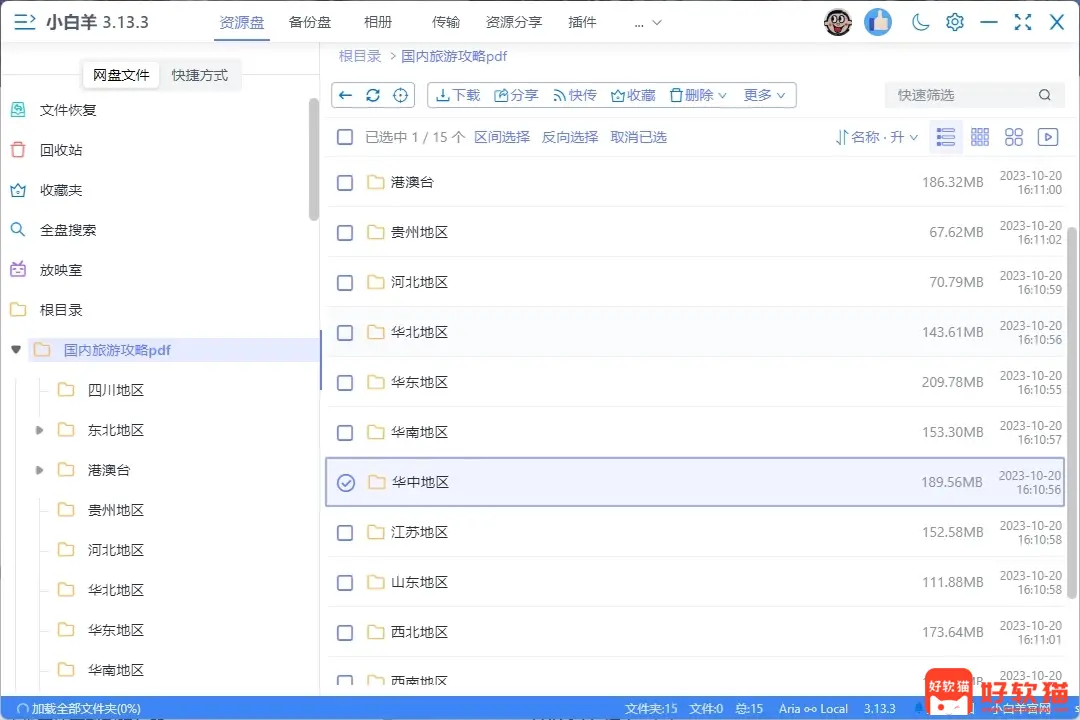Open the 名称·升 sort order dropdown
Screen dimensions: 1080x720
click(x=877, y=137)
